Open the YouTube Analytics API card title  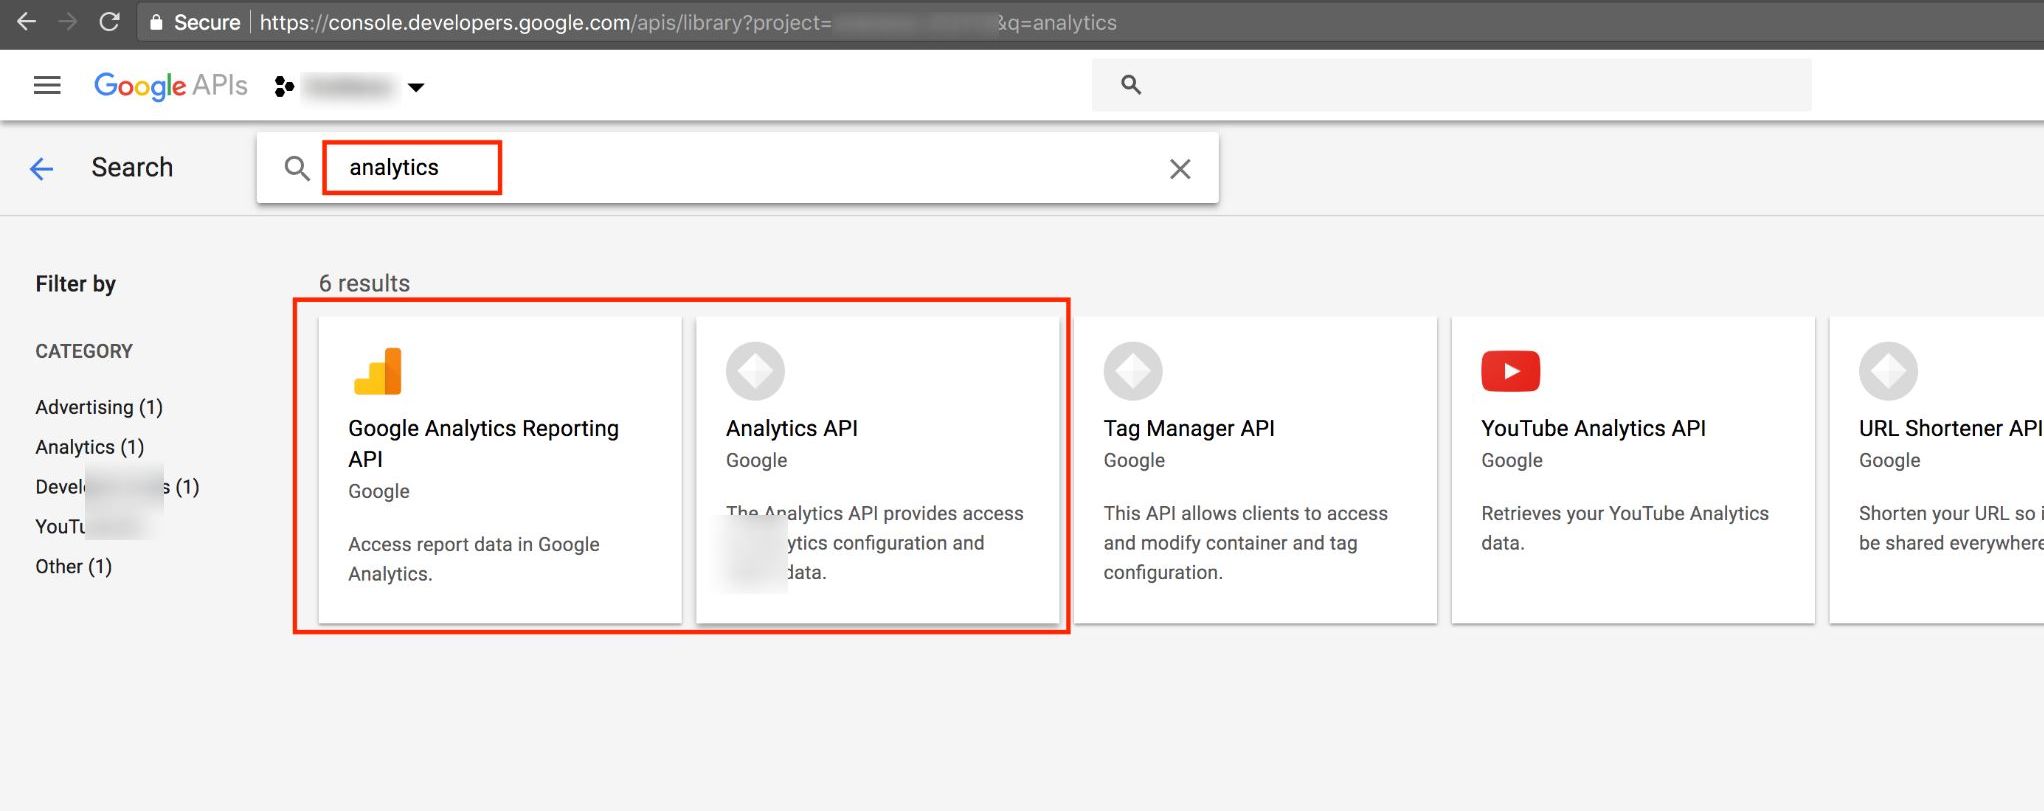(1593, 428)
